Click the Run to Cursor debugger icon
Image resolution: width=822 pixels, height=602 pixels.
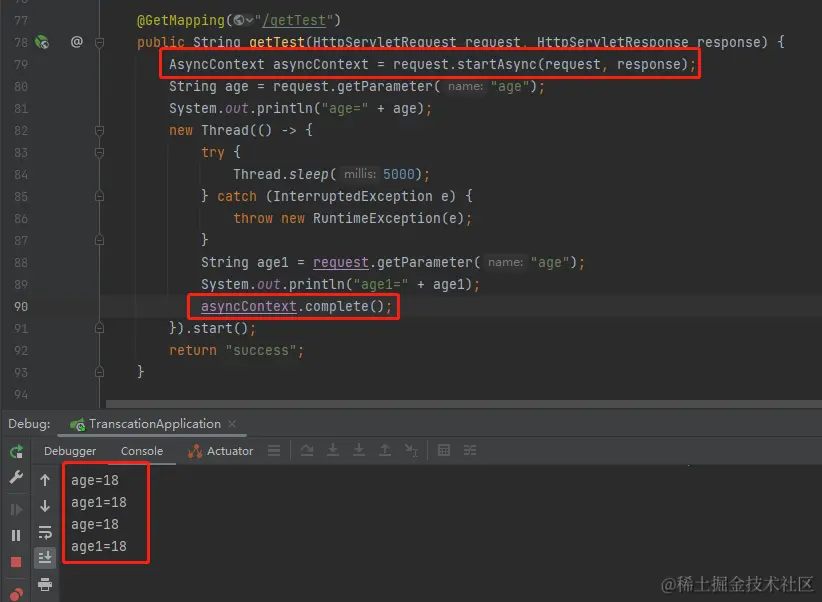click(x=411, y=450)
